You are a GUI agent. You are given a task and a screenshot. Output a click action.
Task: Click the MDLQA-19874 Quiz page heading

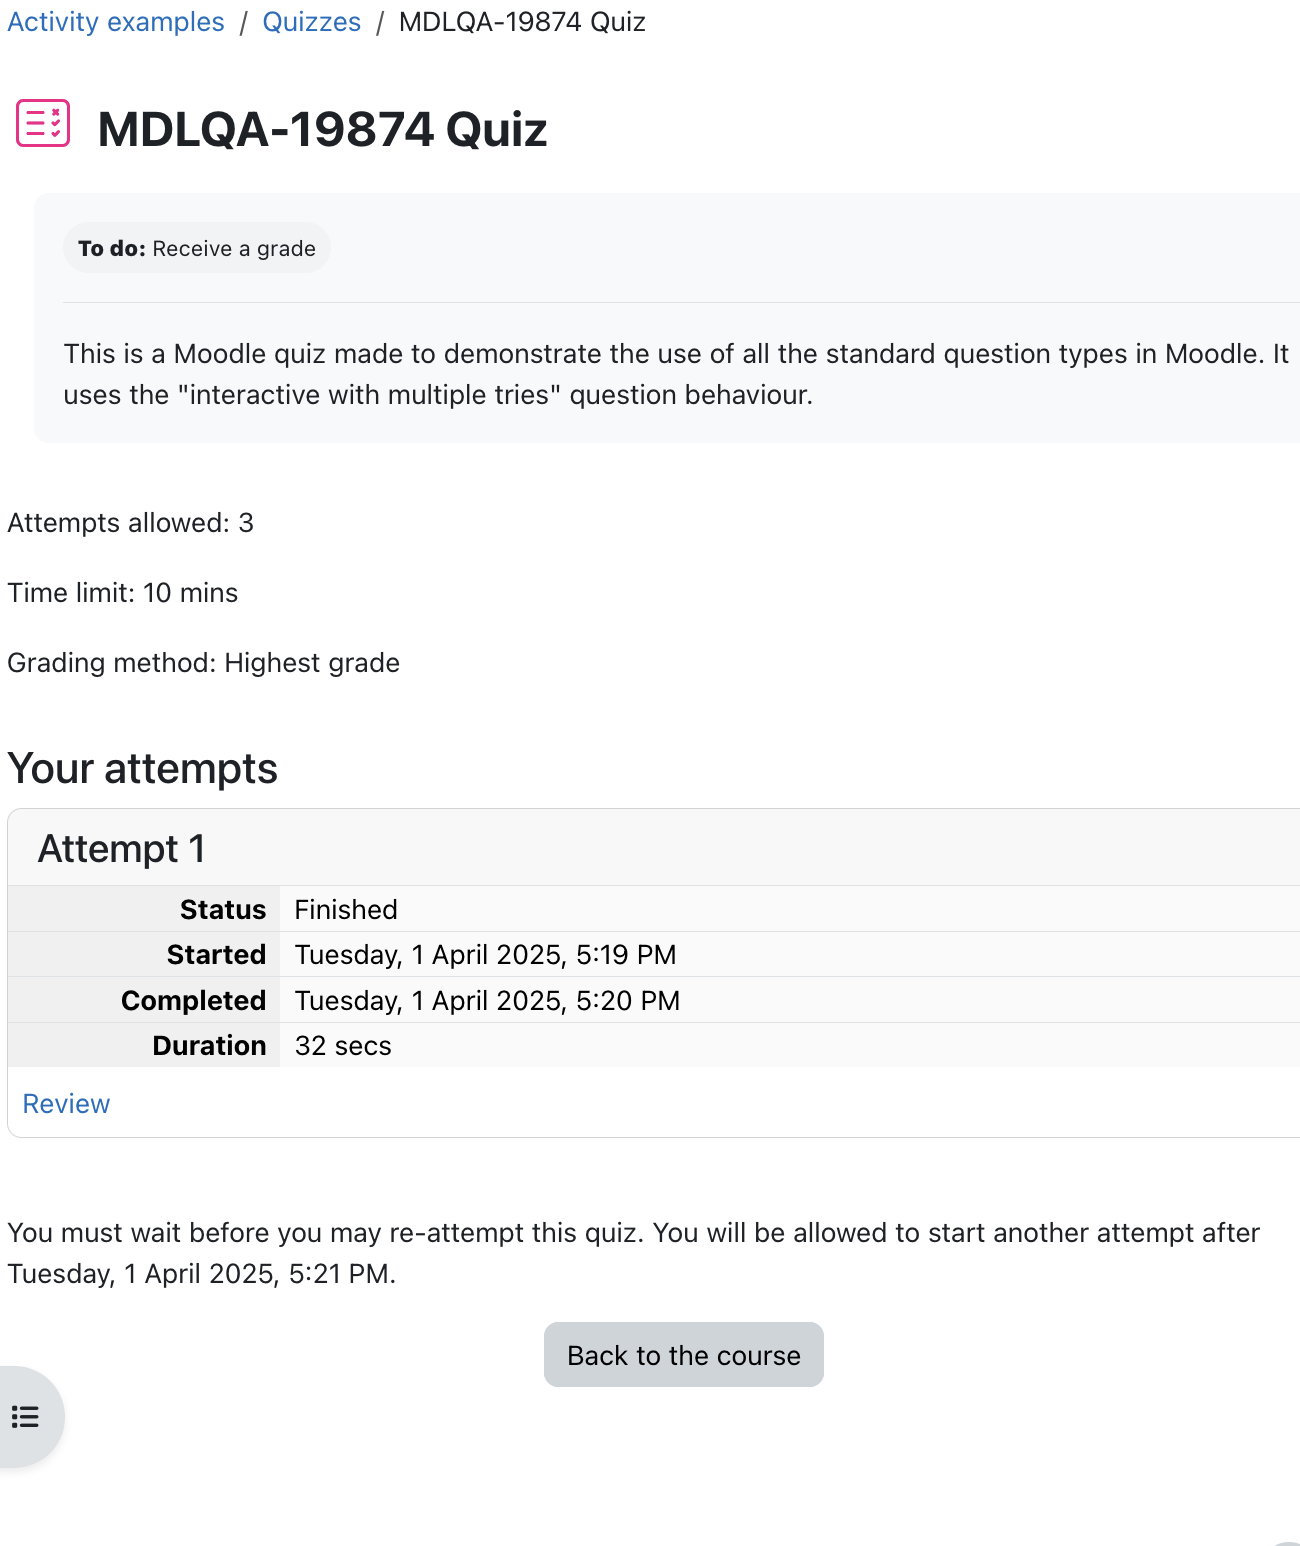point(322,129)
